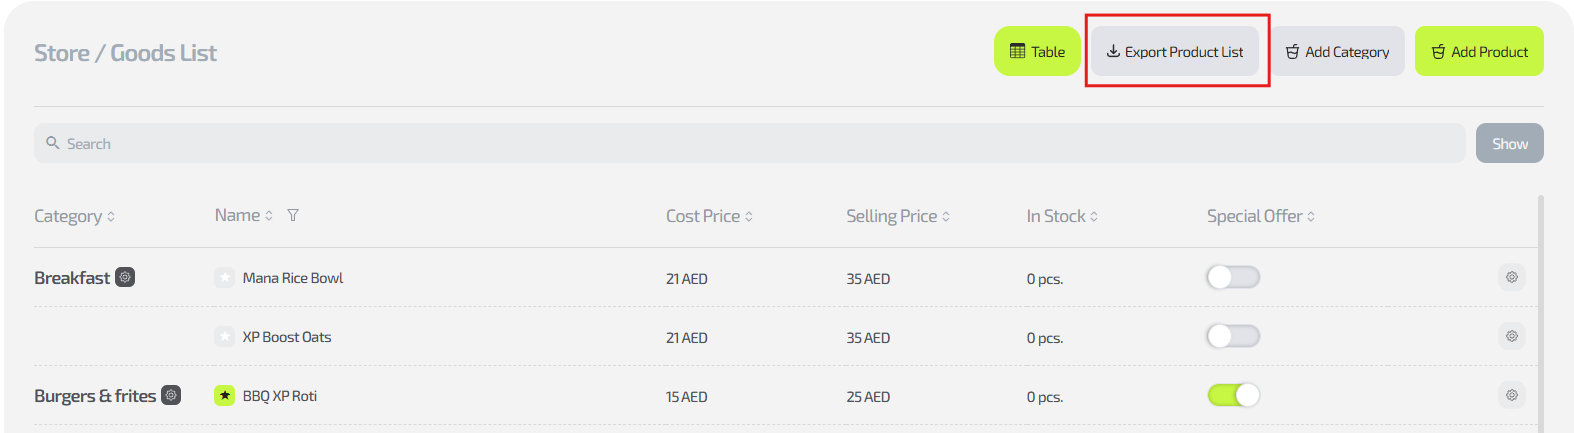1574x433 pixels.
Task: Switch to Table view
Action: pyautogui.click(x=1037, y=51)
